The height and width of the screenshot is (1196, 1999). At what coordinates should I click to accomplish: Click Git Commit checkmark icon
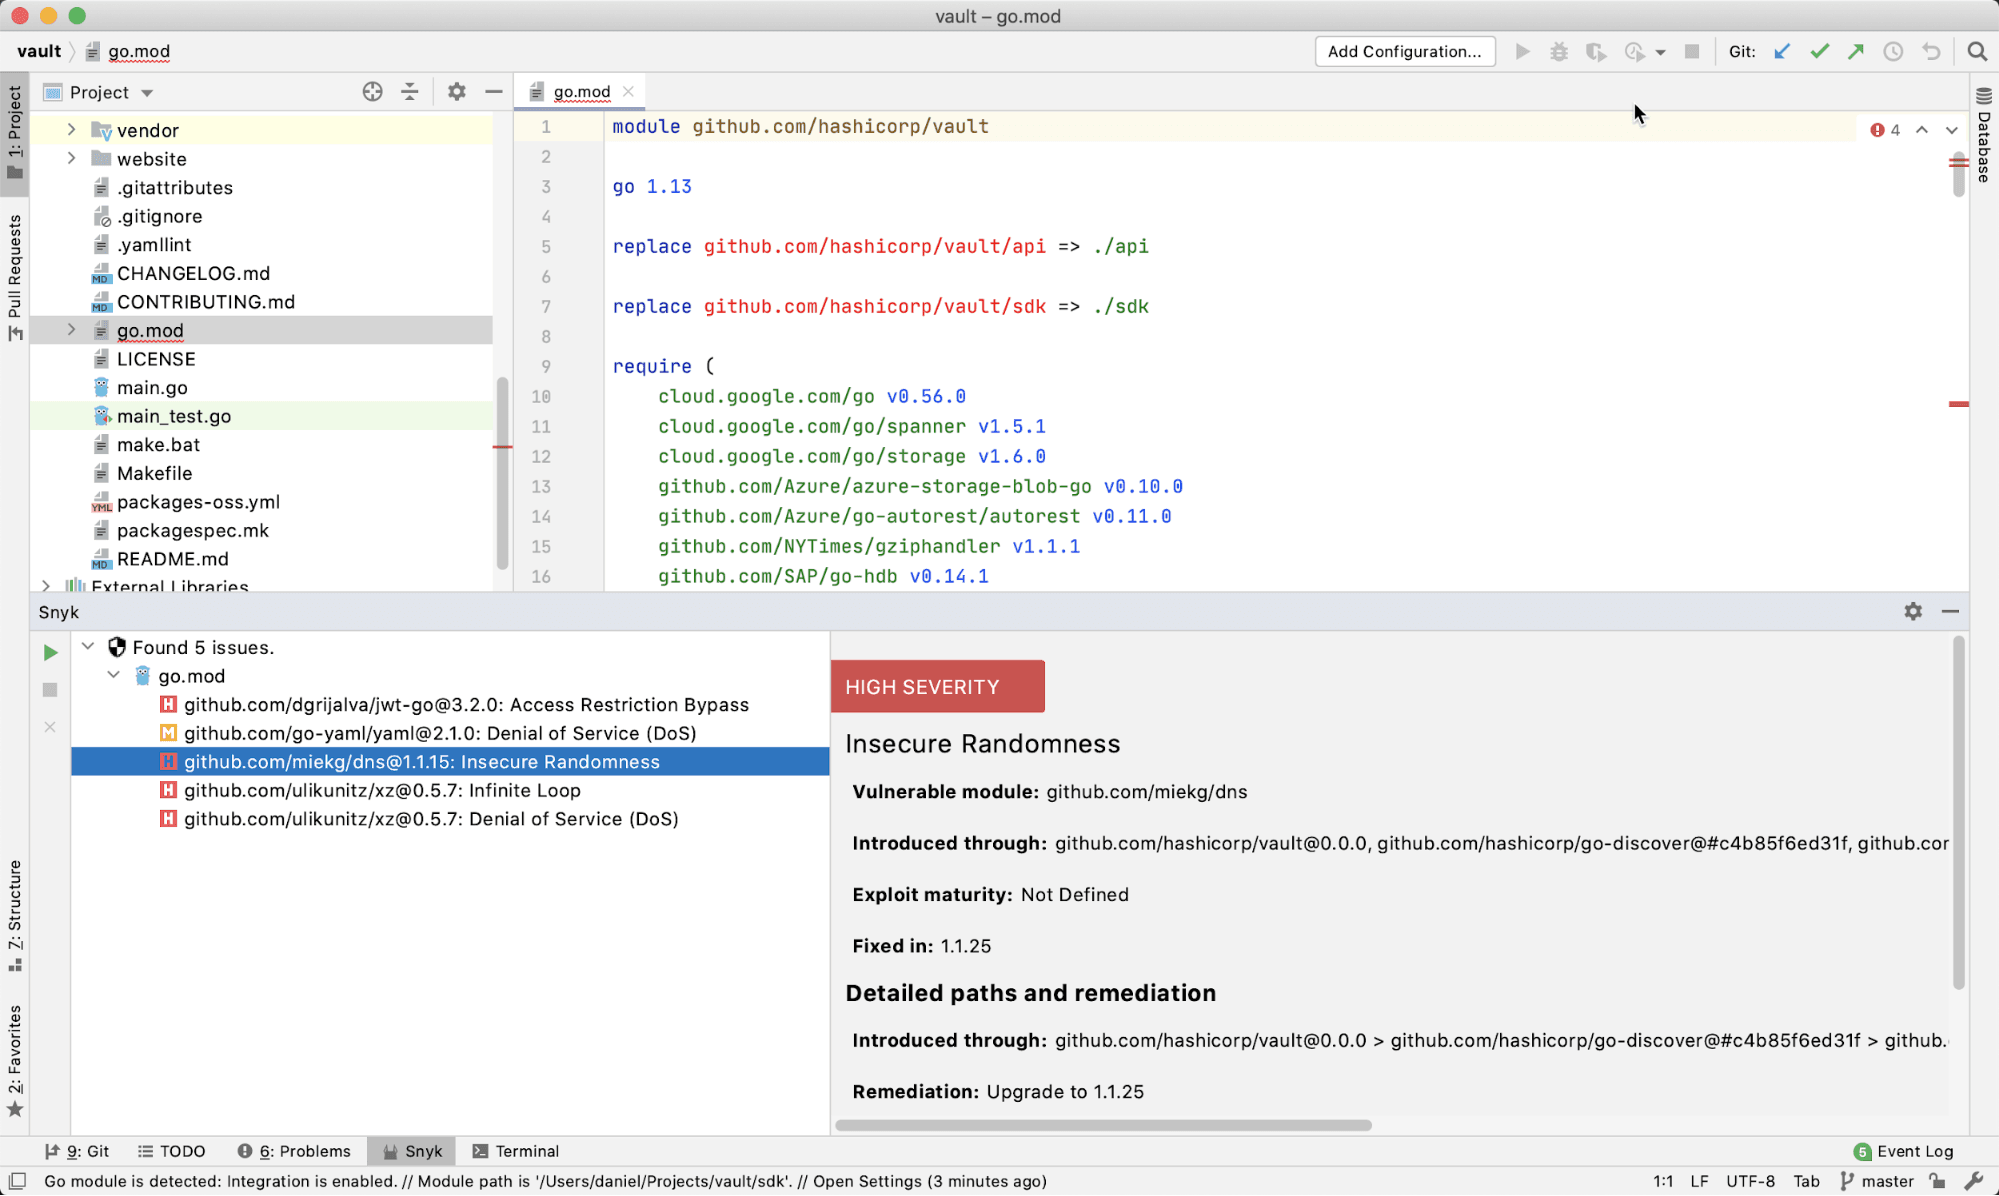1819,51
